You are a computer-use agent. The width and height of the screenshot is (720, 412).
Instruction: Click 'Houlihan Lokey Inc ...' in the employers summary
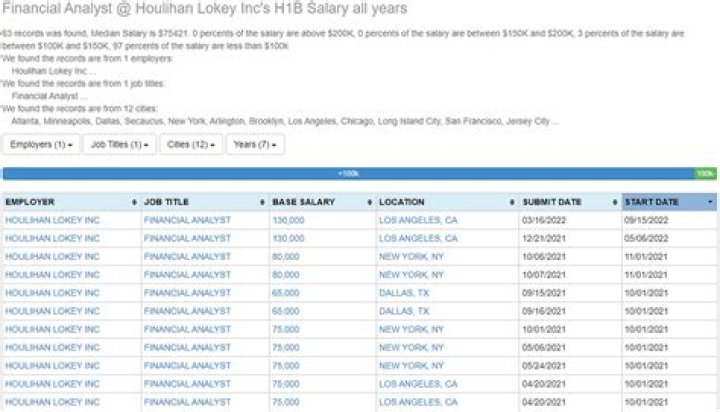pos(54,71)
